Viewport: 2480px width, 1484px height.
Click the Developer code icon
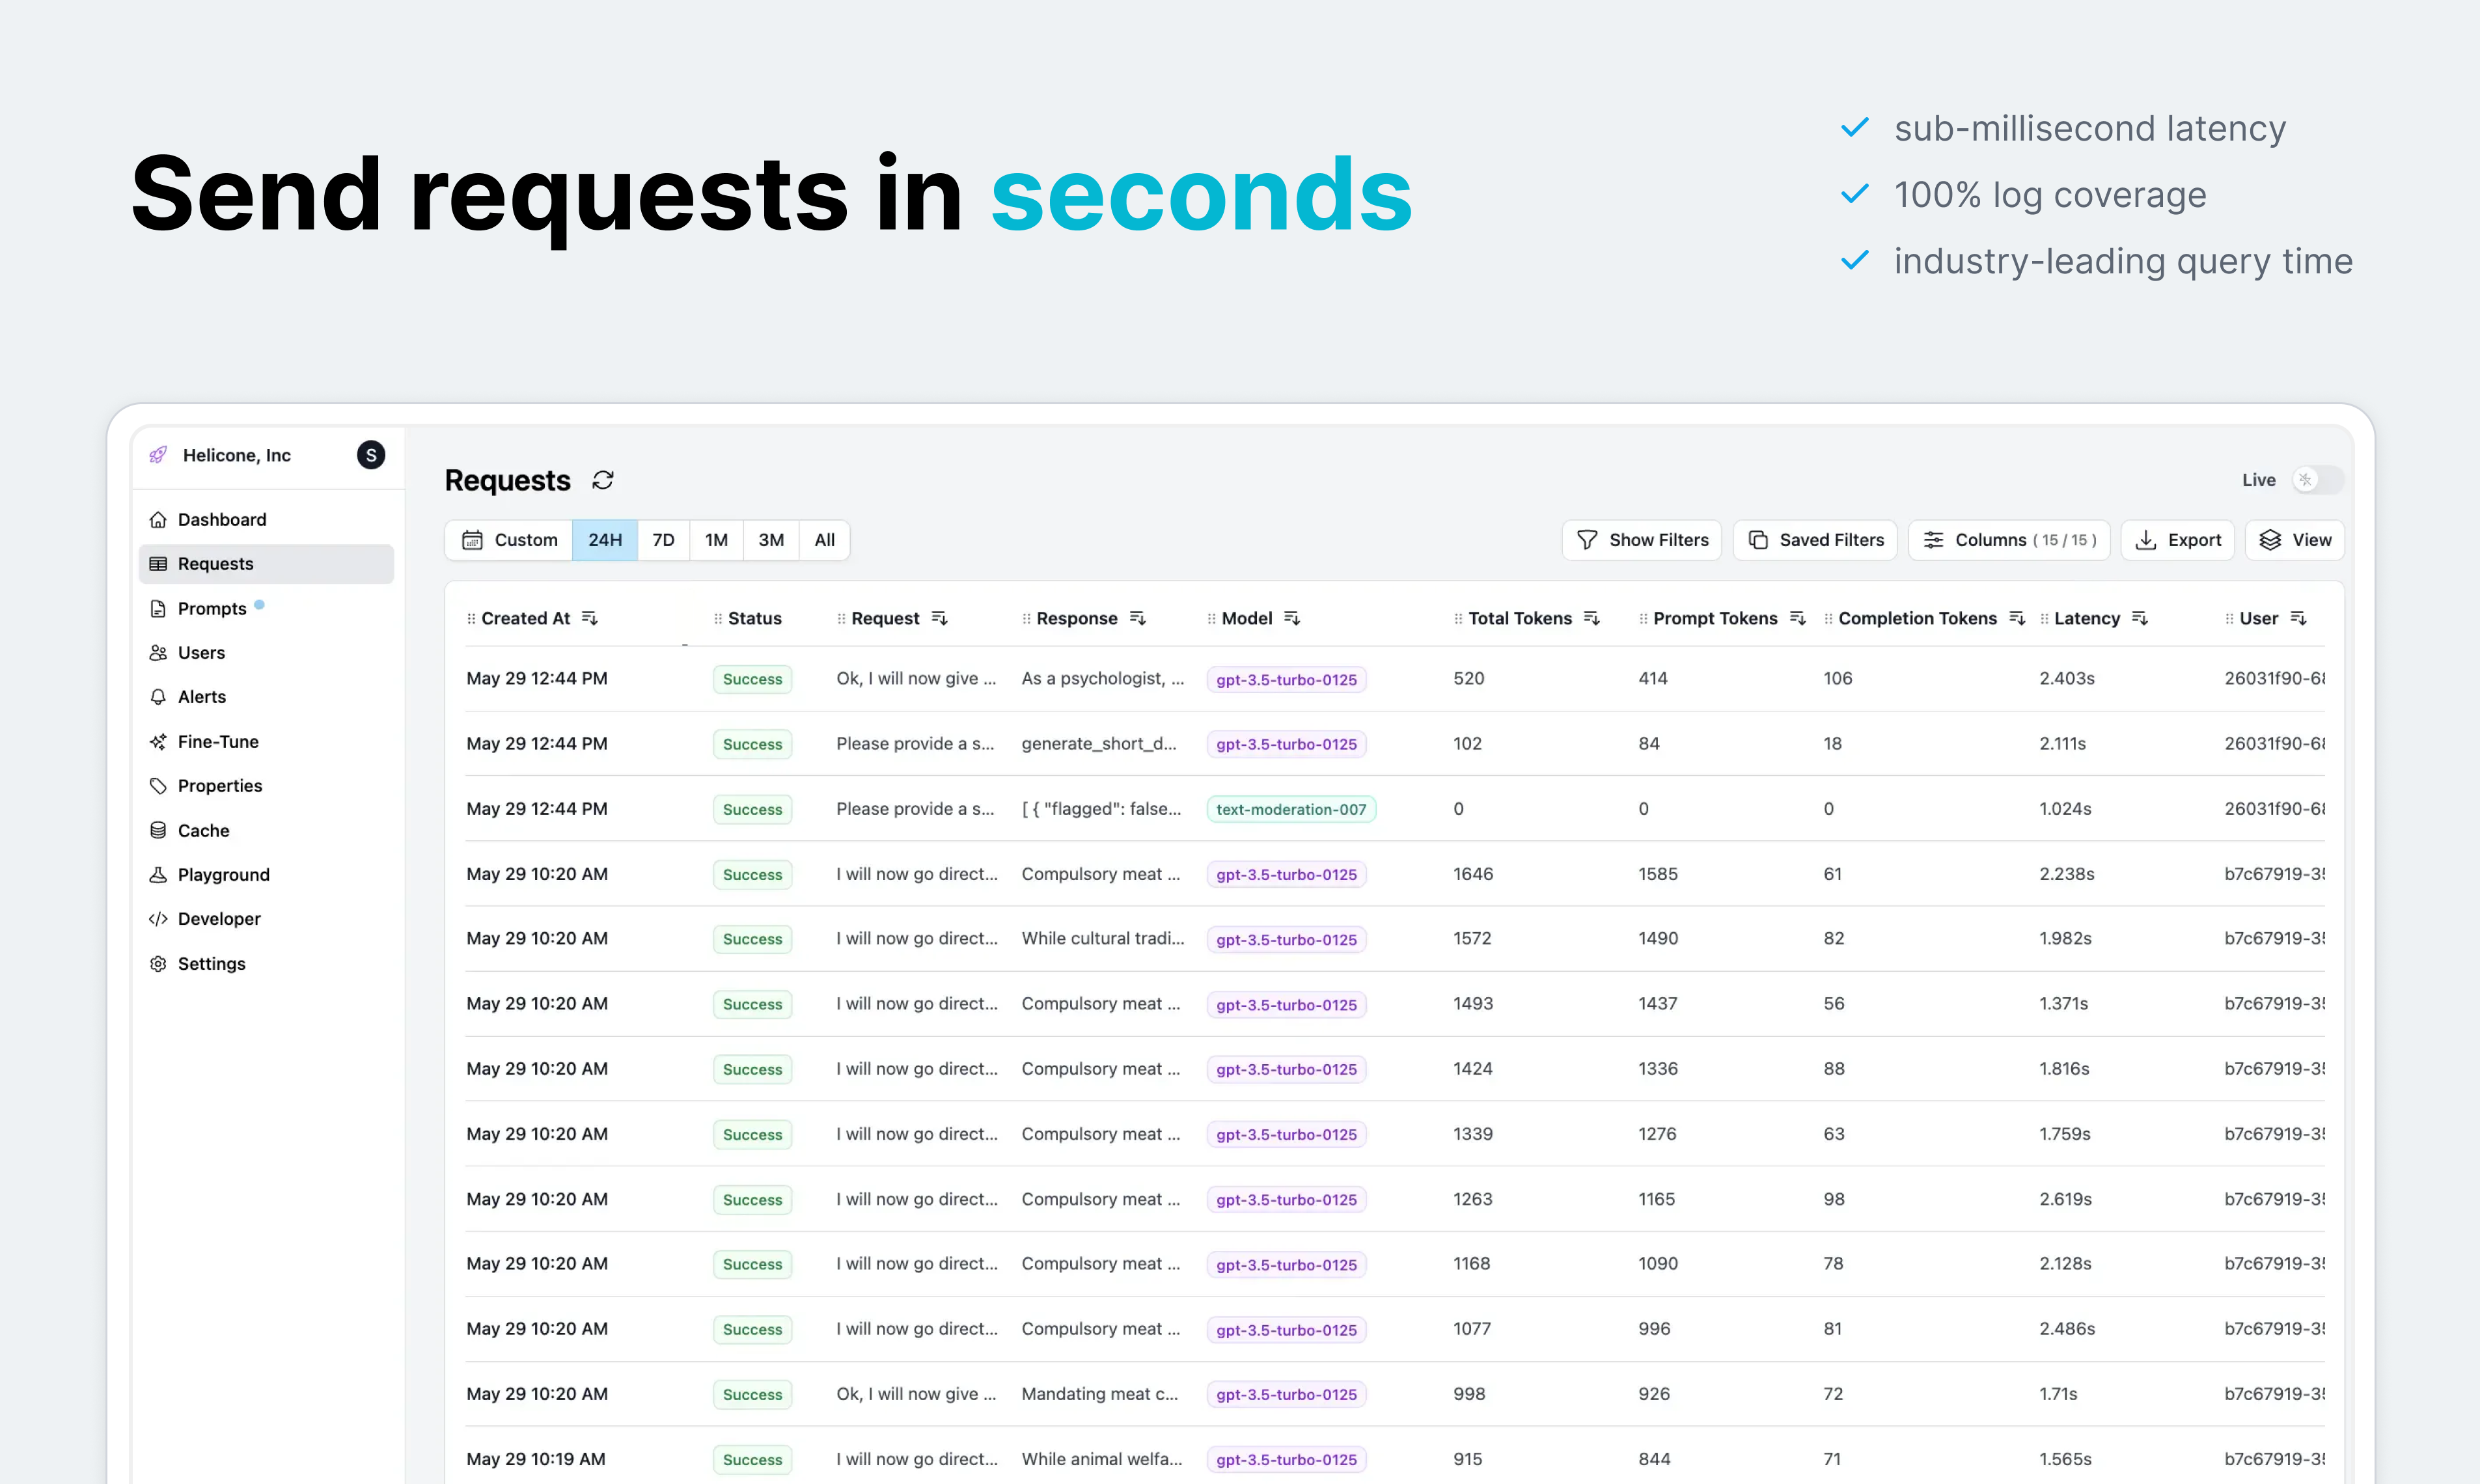158,919
